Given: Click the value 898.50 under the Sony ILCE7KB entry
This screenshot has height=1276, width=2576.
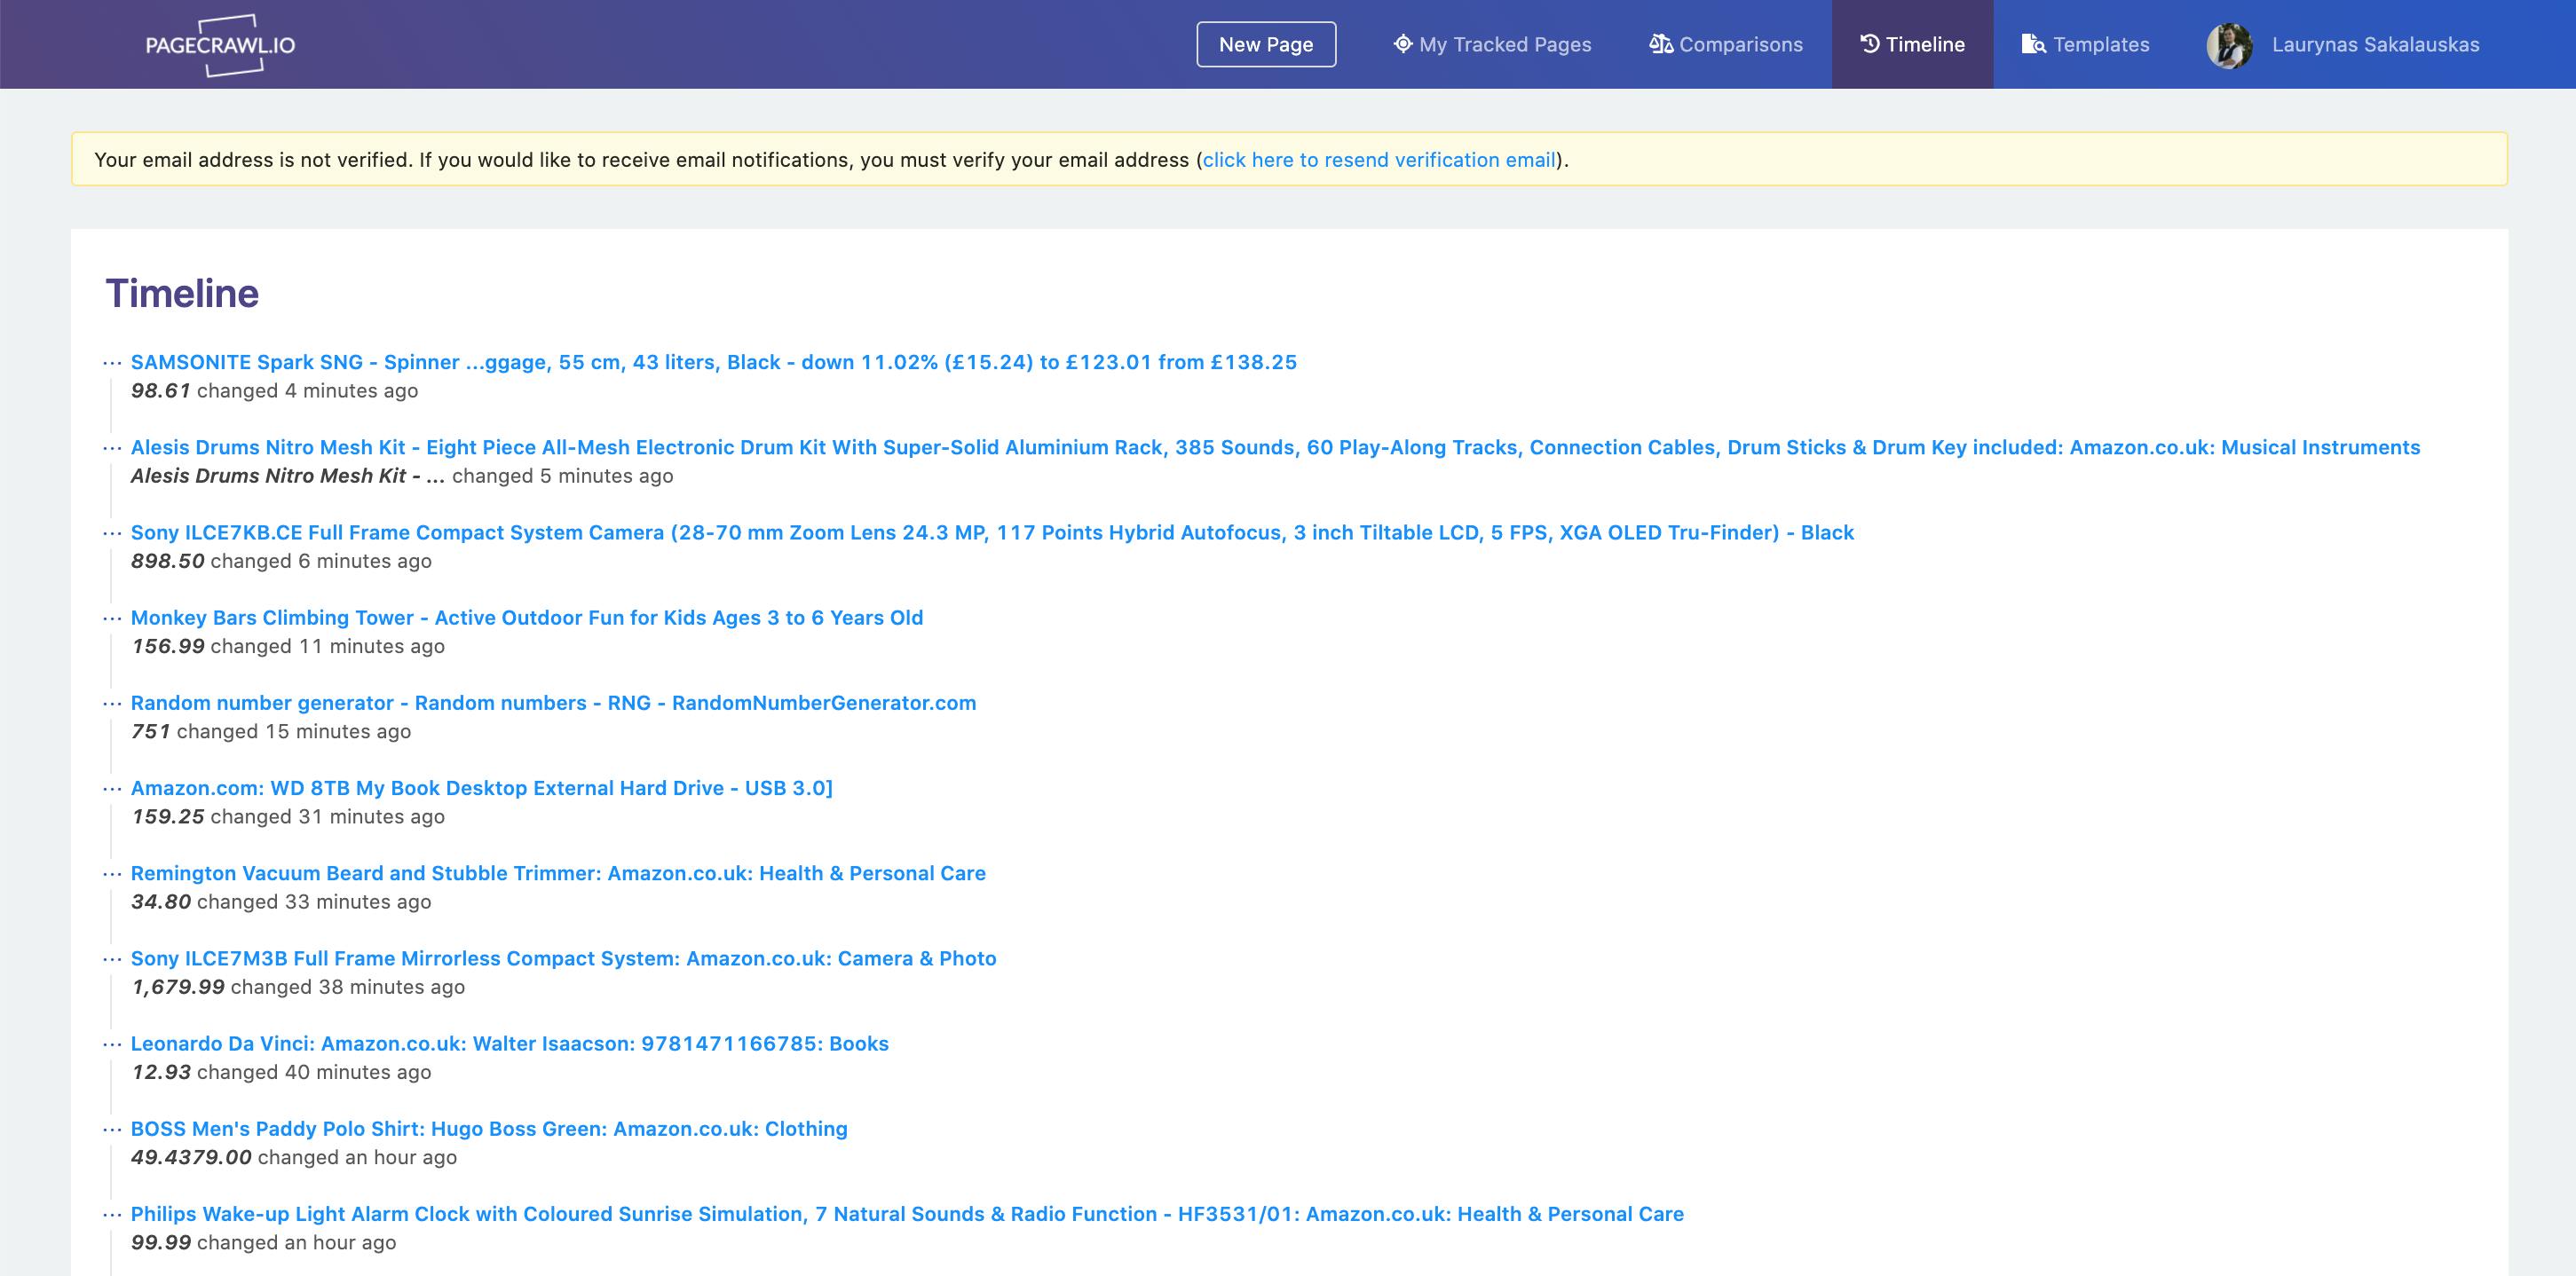Looking at the screenshot, I should (167, 561).
